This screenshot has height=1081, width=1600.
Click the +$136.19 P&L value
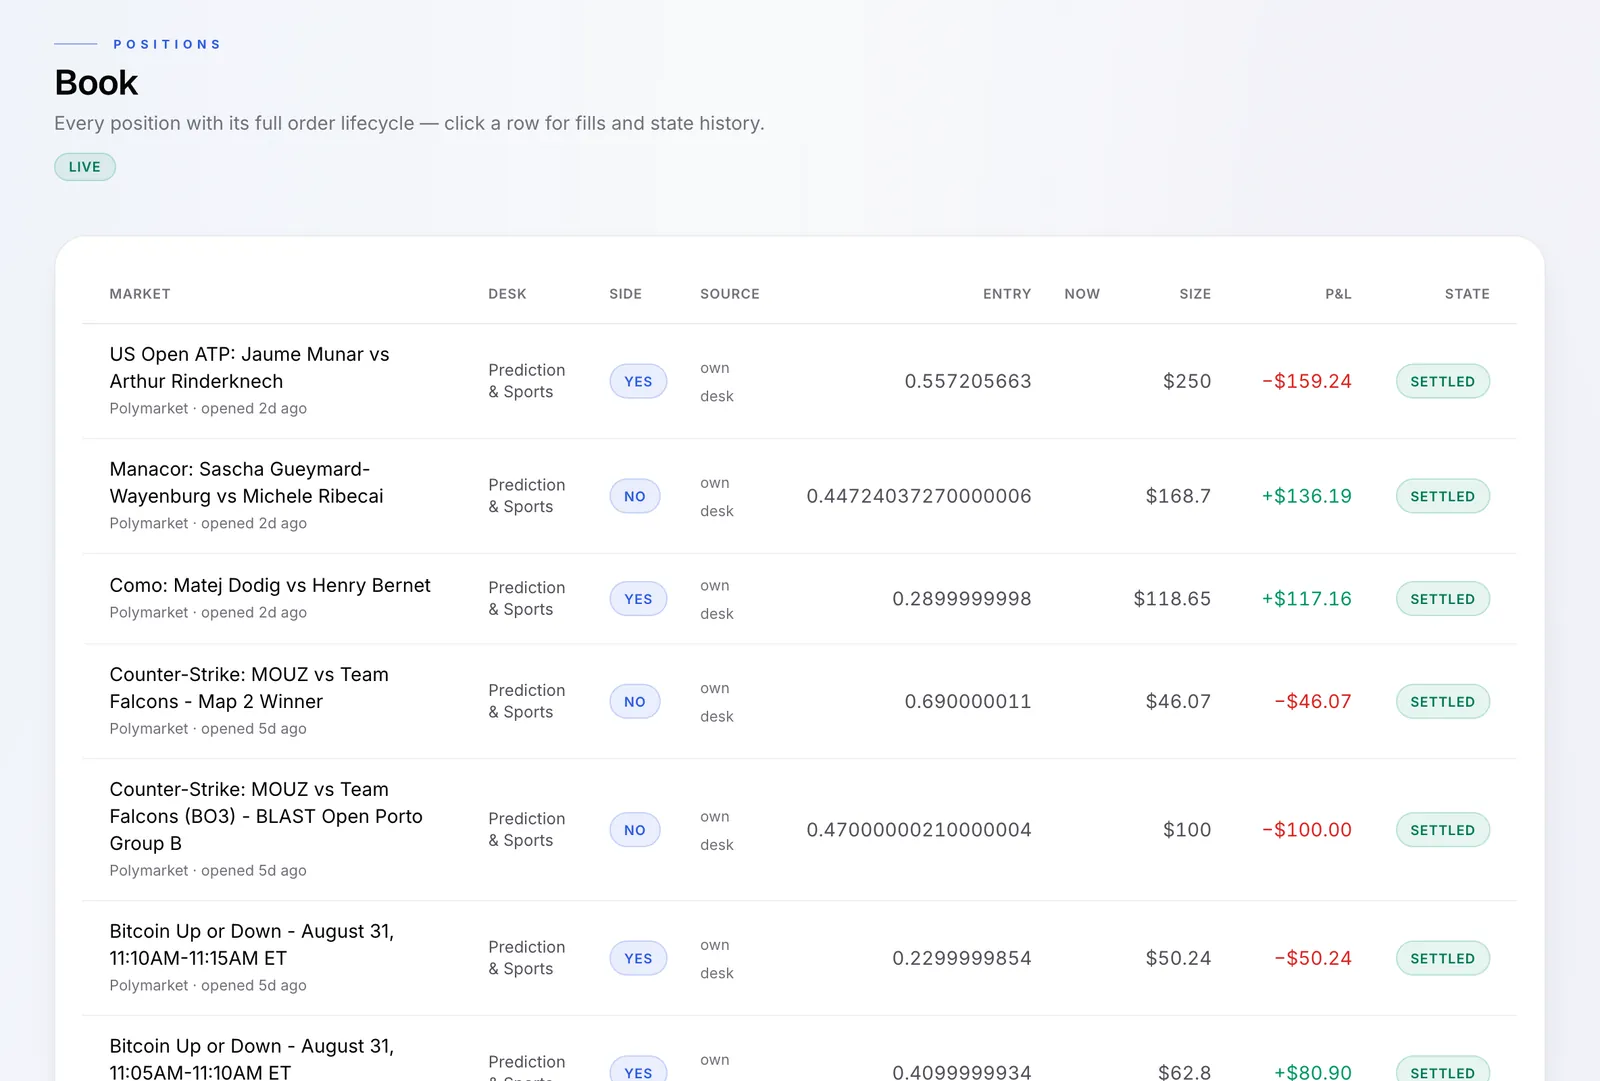coord(1307,496)
